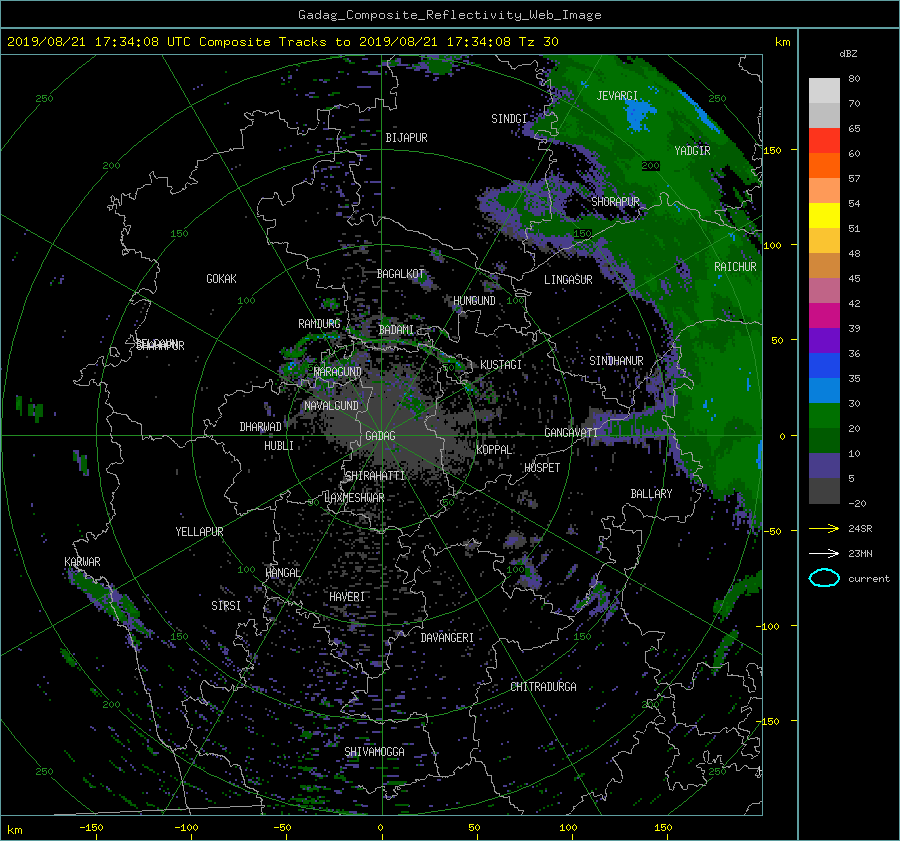This screenshot has width=900, height=841.
Task: Click the NAVALGUND city label
Action: pos(331,405)
